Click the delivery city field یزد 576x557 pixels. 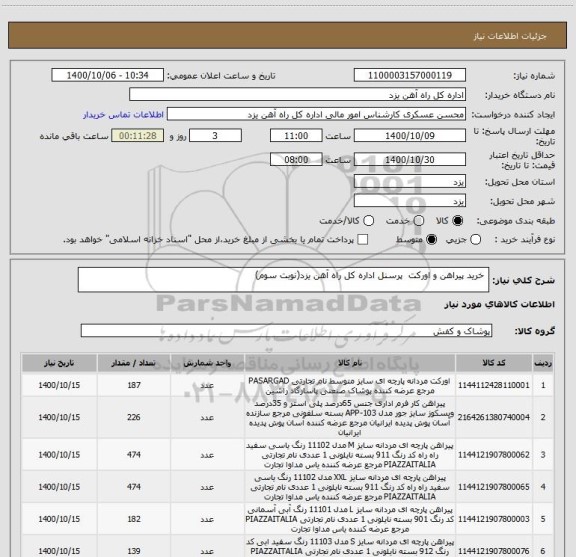point(410,201)
